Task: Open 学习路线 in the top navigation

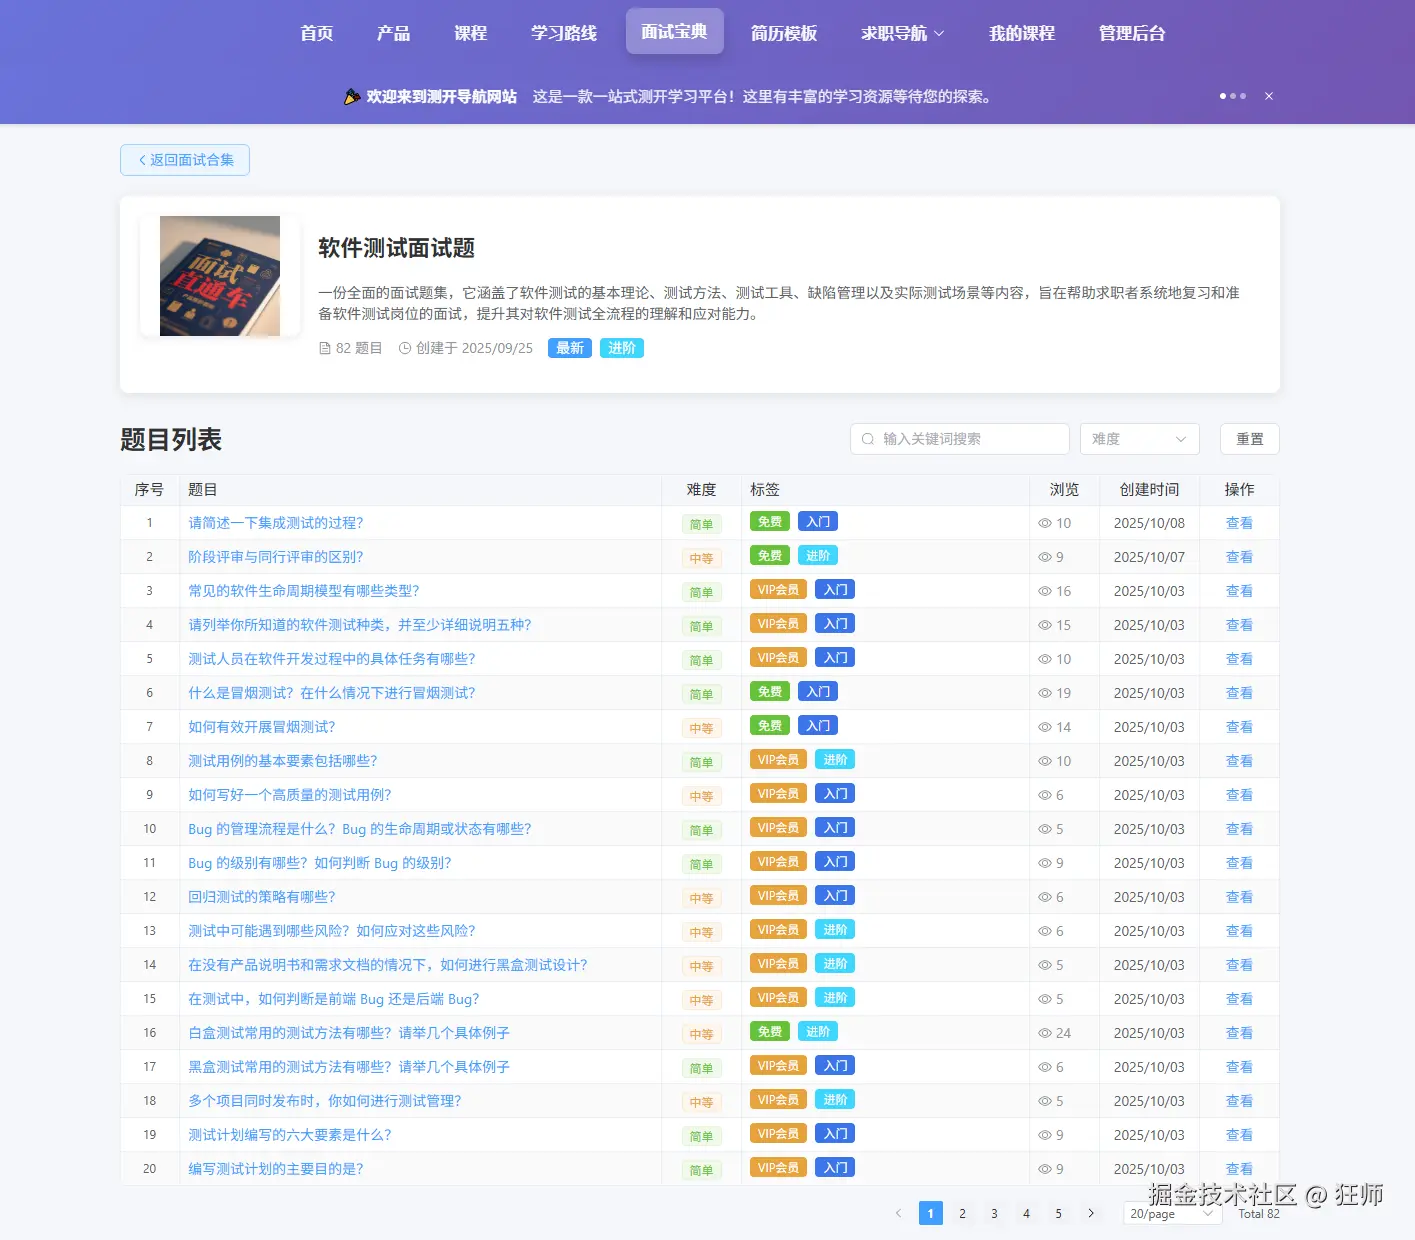Action: click(563, 33)
